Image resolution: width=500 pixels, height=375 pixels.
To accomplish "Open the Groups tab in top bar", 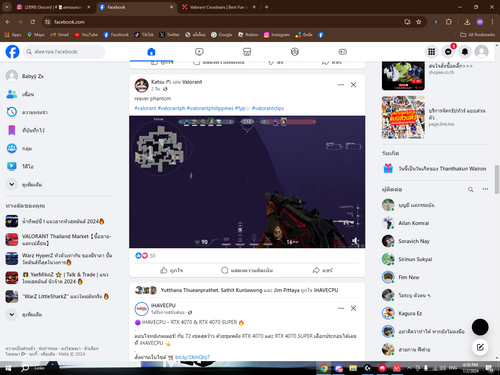I will coord(295,52).
